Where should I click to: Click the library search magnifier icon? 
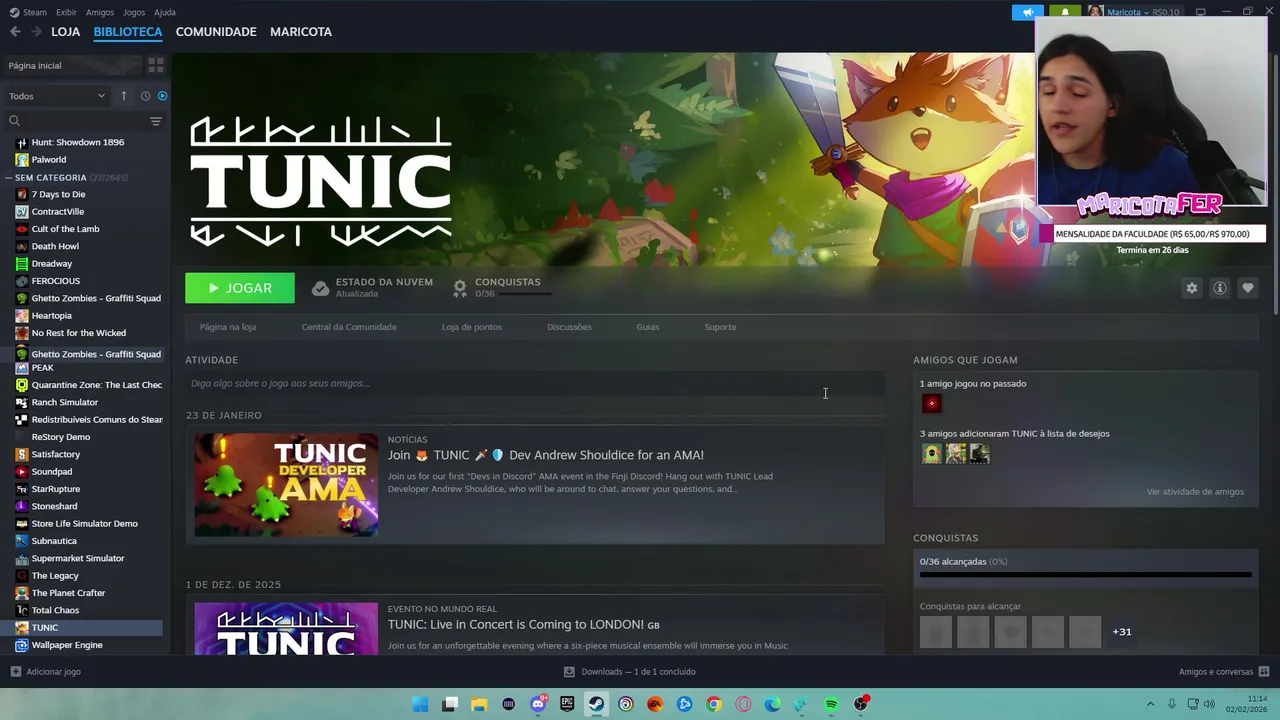[14, 121]
